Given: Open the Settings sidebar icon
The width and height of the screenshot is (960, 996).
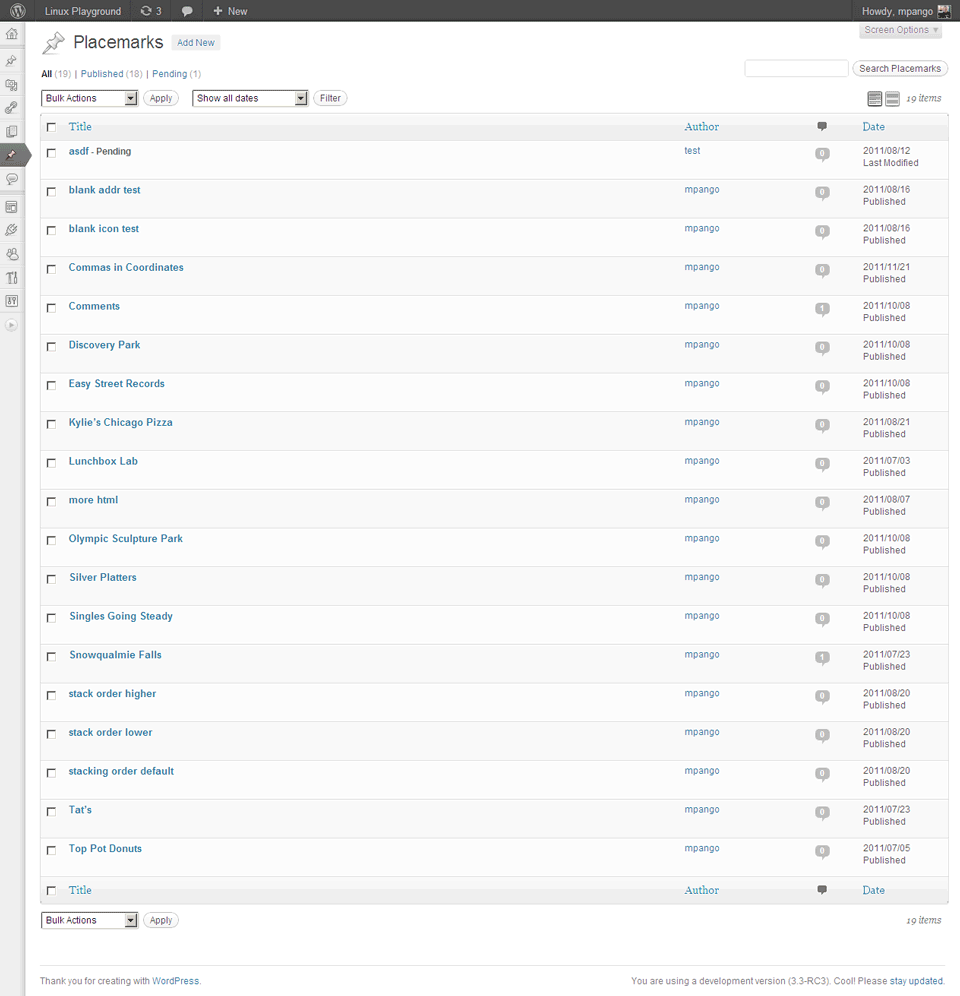Looking at the screenshot, I should click(x=11, y=301).
